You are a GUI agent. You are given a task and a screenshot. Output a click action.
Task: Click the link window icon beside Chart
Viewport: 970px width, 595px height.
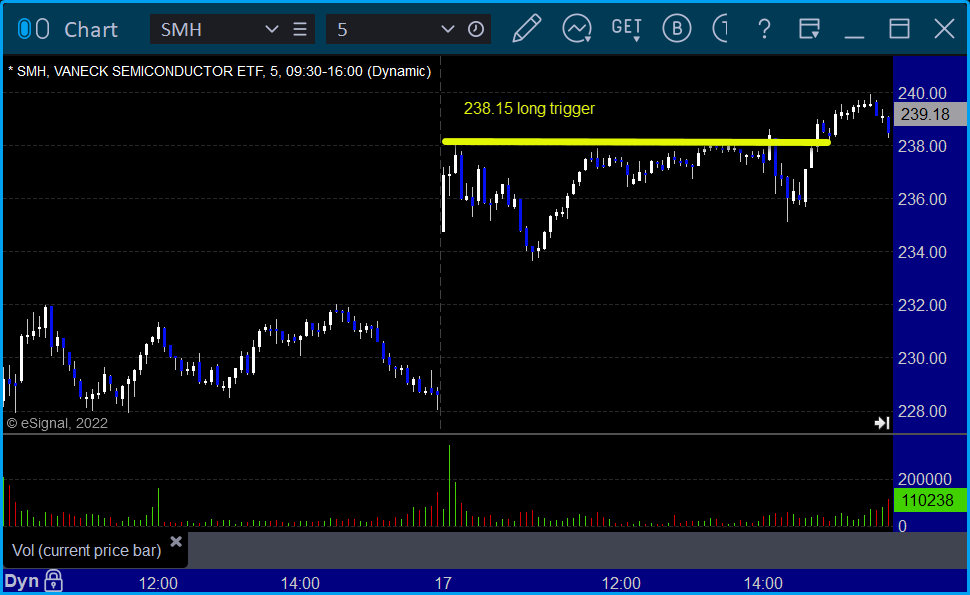(x=33, y=29)
